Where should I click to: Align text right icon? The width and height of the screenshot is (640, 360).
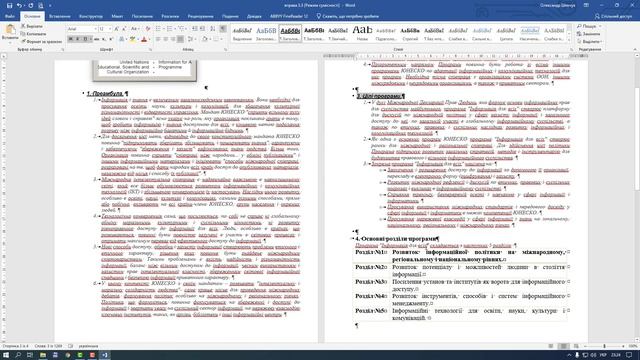click(173, 39)
